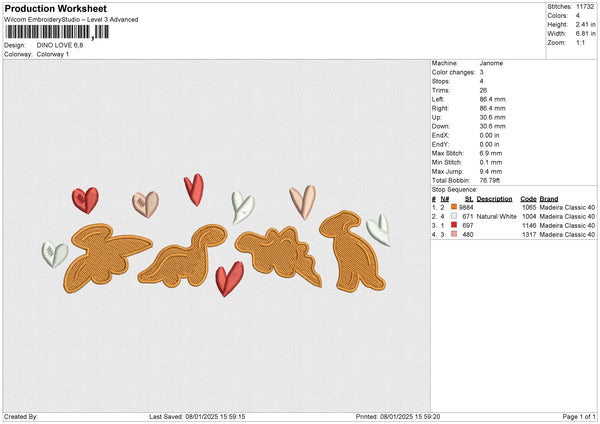Click the barcode under the header
600x424 pixels.
(57, 32)
